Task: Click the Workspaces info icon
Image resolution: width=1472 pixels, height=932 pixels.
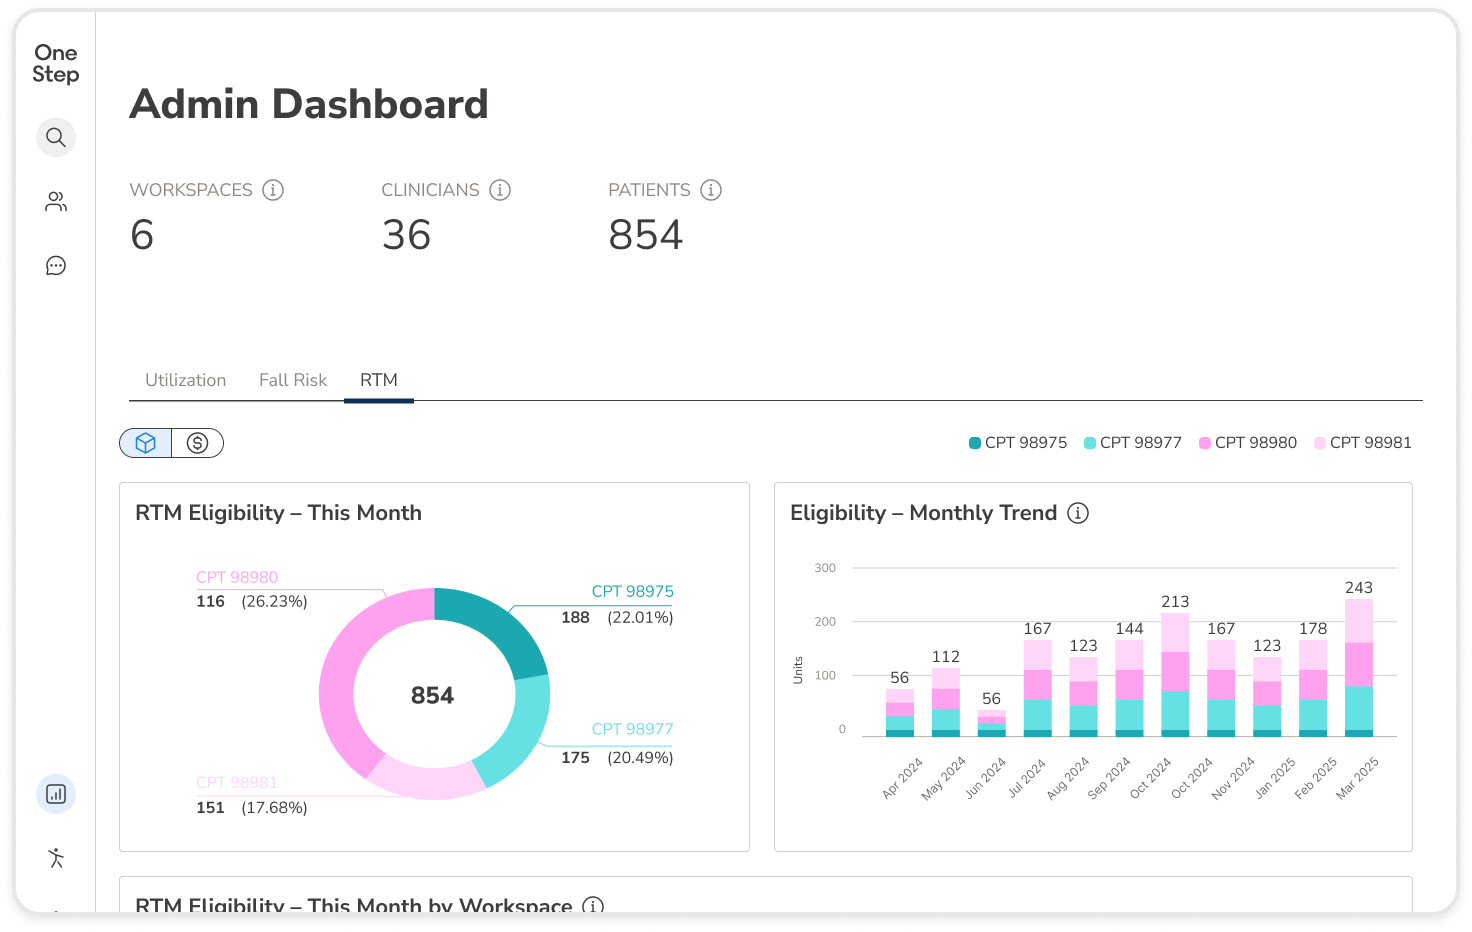Action: click(273, 190)
